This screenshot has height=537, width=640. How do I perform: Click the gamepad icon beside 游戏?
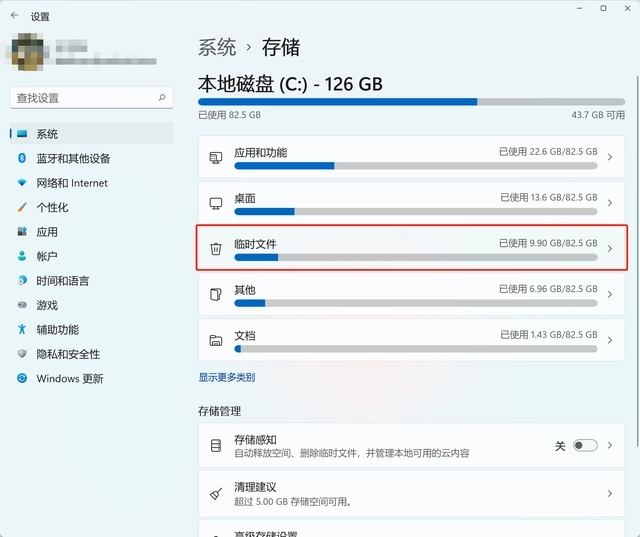pos(22,305)
